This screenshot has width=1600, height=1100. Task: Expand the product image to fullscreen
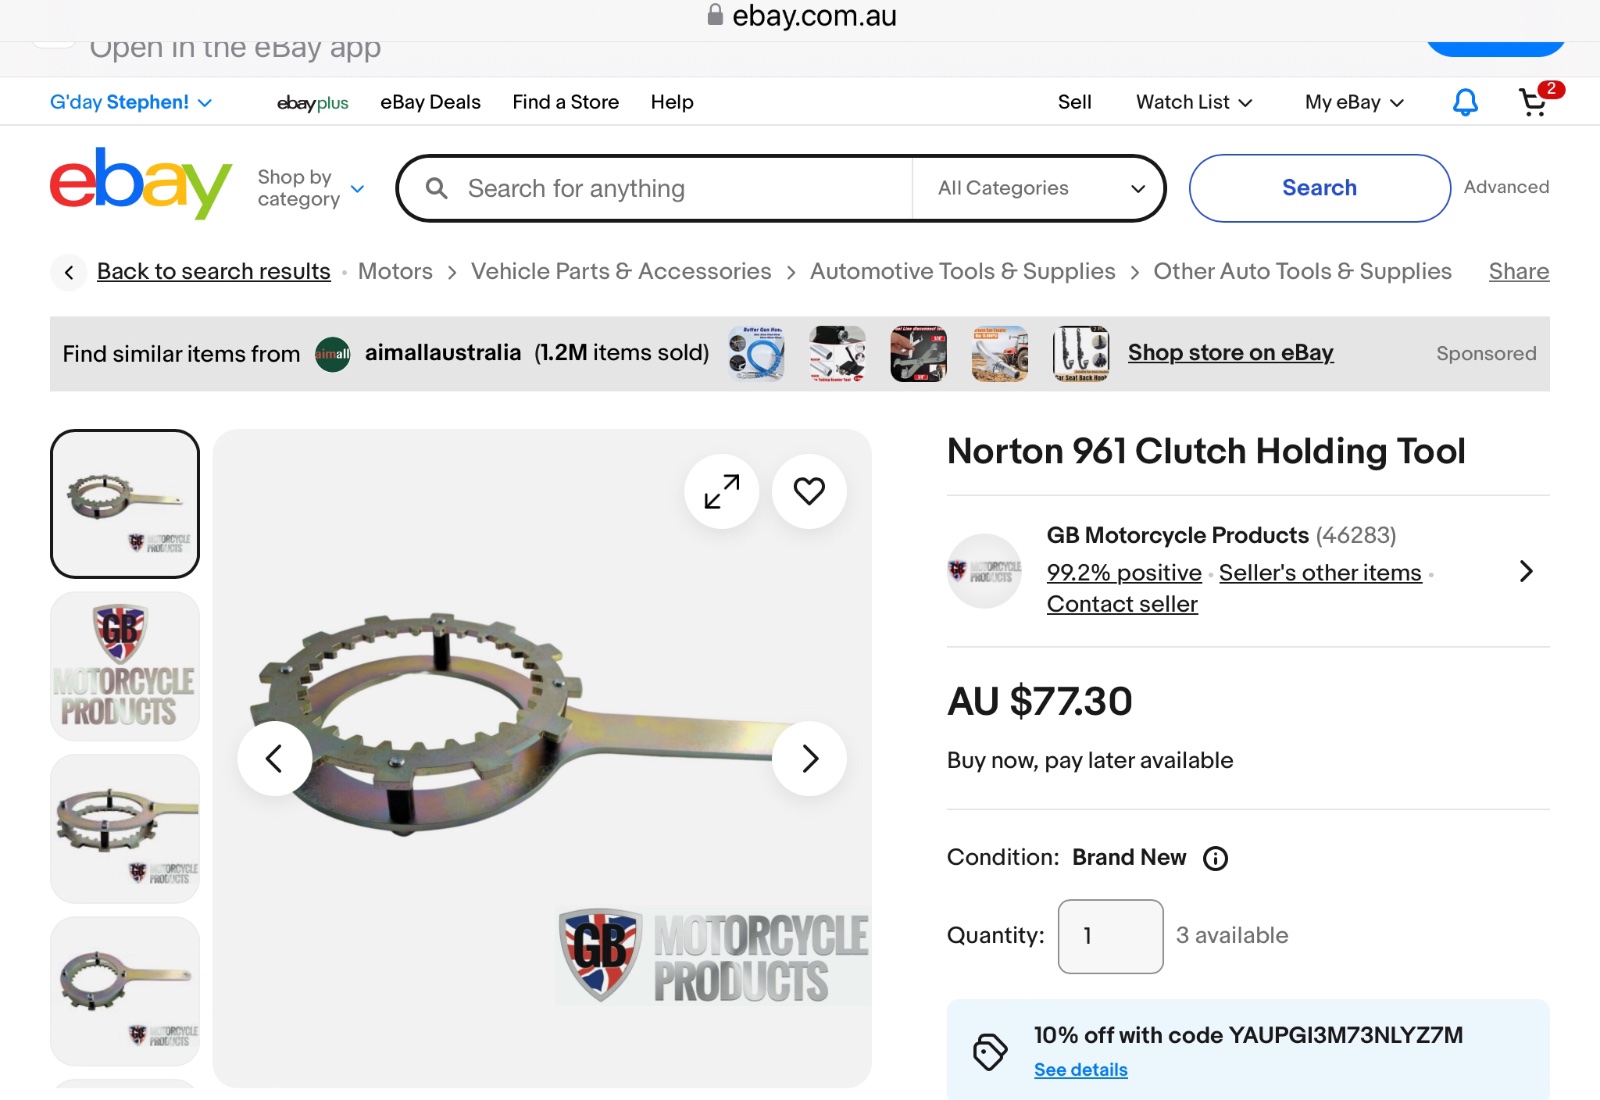pyautogui.click(x=721, y=491)
